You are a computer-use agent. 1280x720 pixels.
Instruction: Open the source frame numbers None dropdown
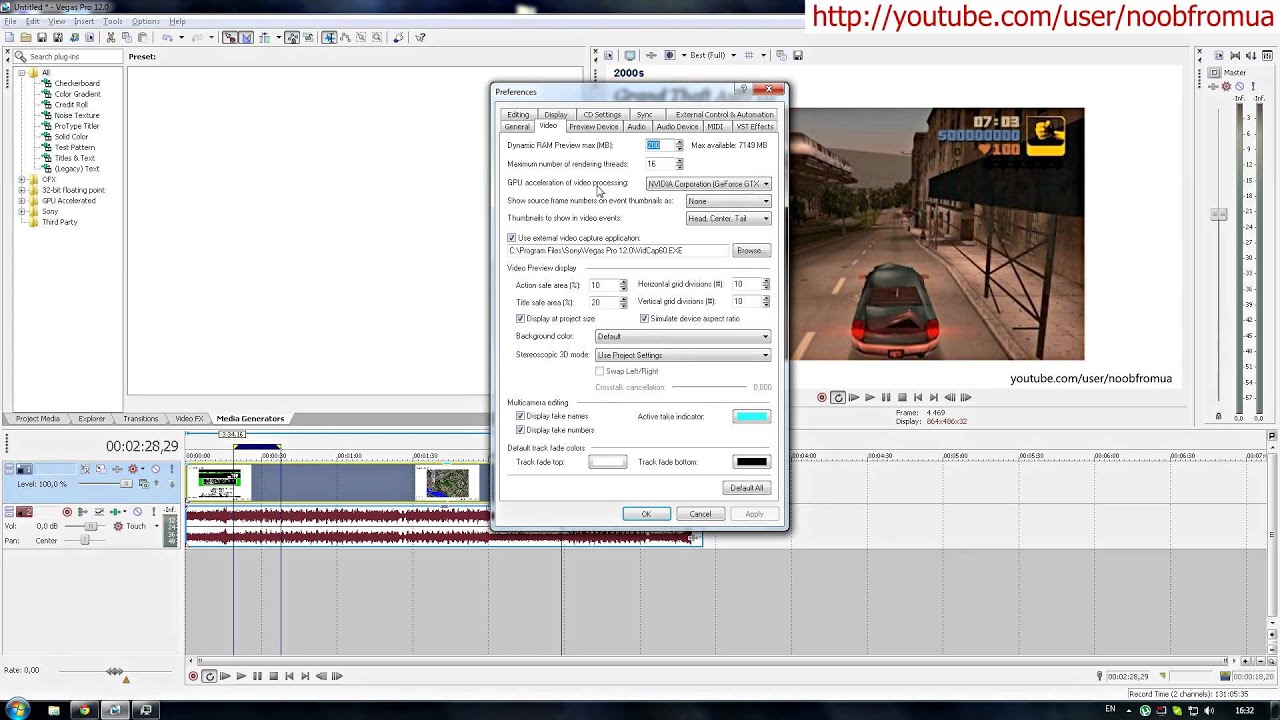(x=728, y=201)
